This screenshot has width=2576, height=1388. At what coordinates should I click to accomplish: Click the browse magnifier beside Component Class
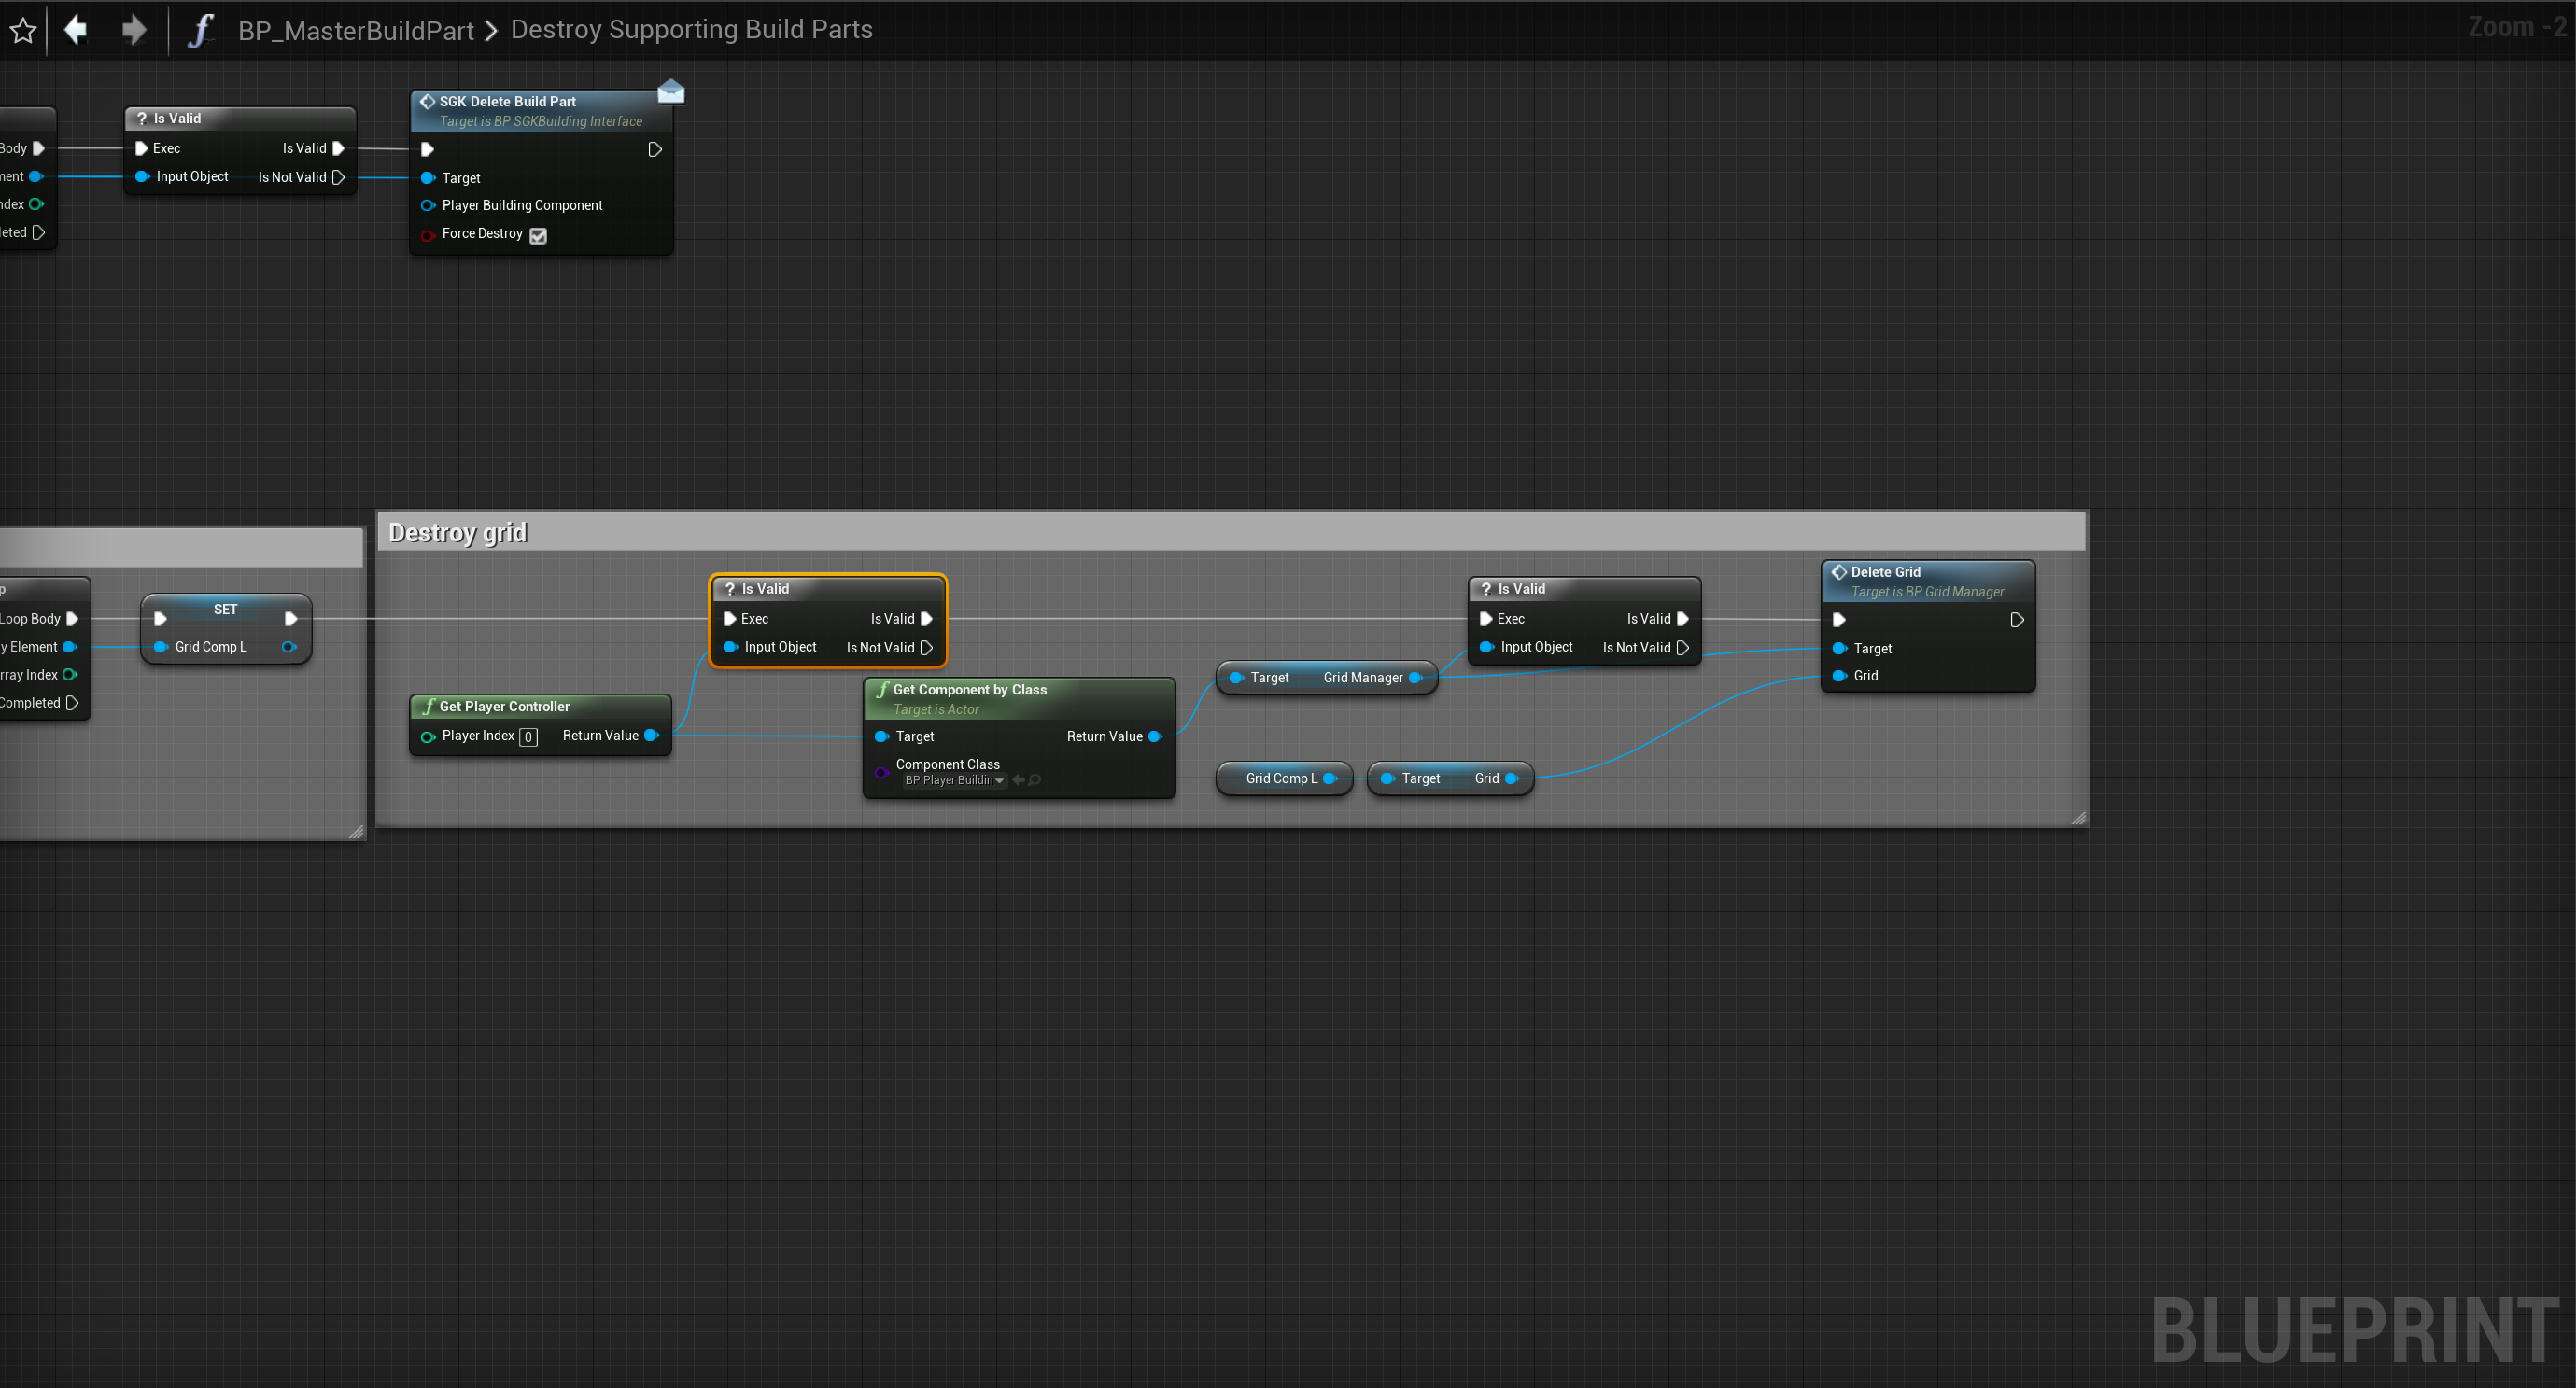1035,780
